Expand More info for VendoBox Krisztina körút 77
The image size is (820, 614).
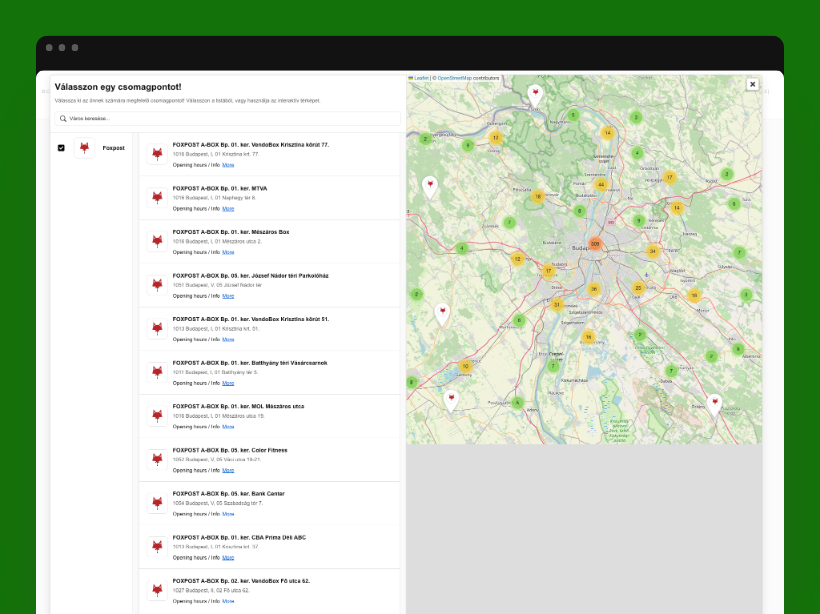click(x=228, y=165)
